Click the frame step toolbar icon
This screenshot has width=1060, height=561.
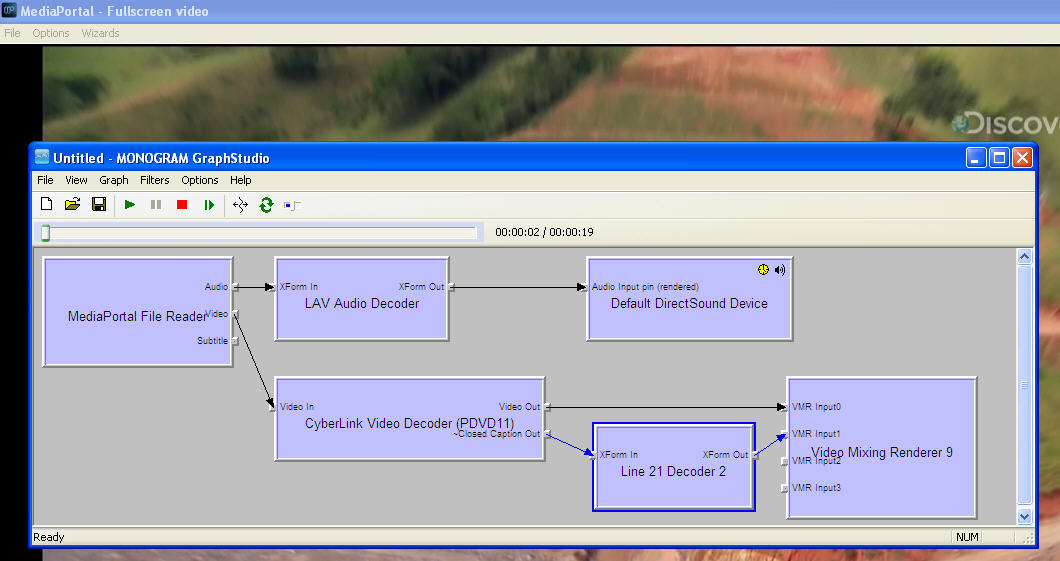(209, 204)
